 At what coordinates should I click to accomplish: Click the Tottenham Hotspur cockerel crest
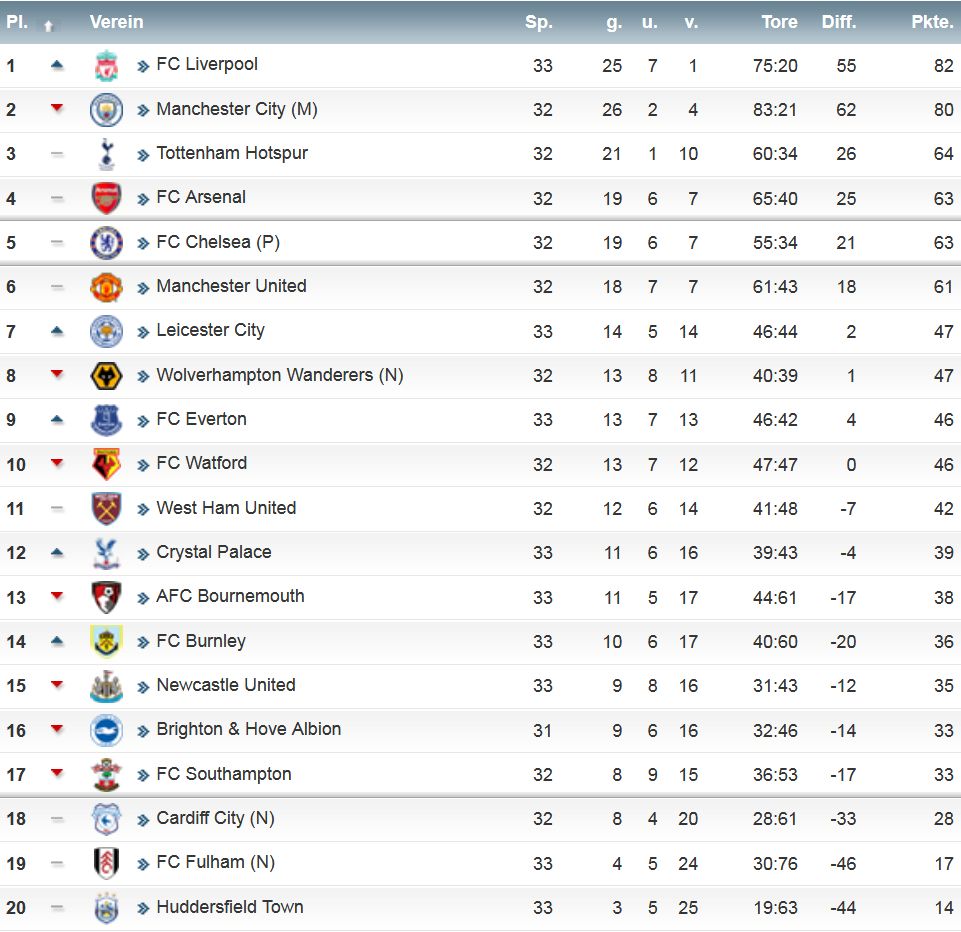point(106,154)
